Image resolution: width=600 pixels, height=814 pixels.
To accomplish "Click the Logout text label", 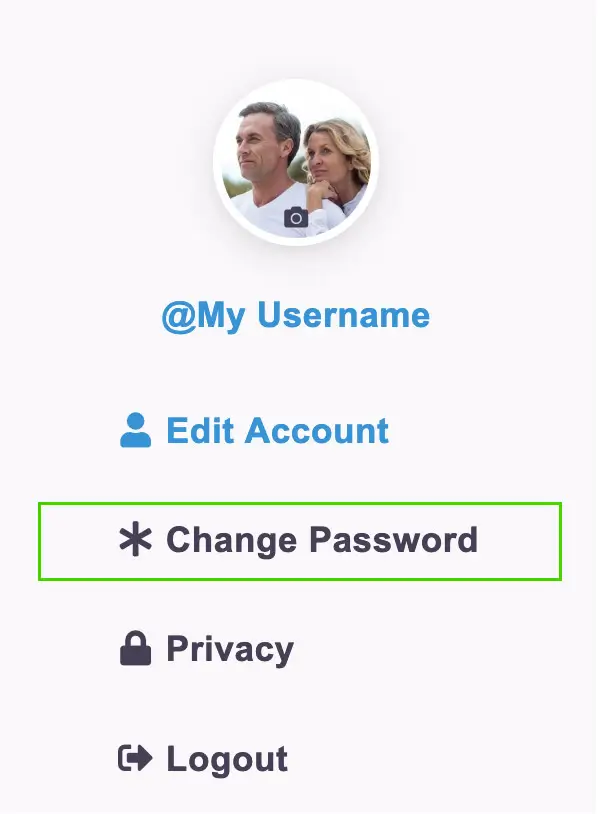I will click(227, 760).
